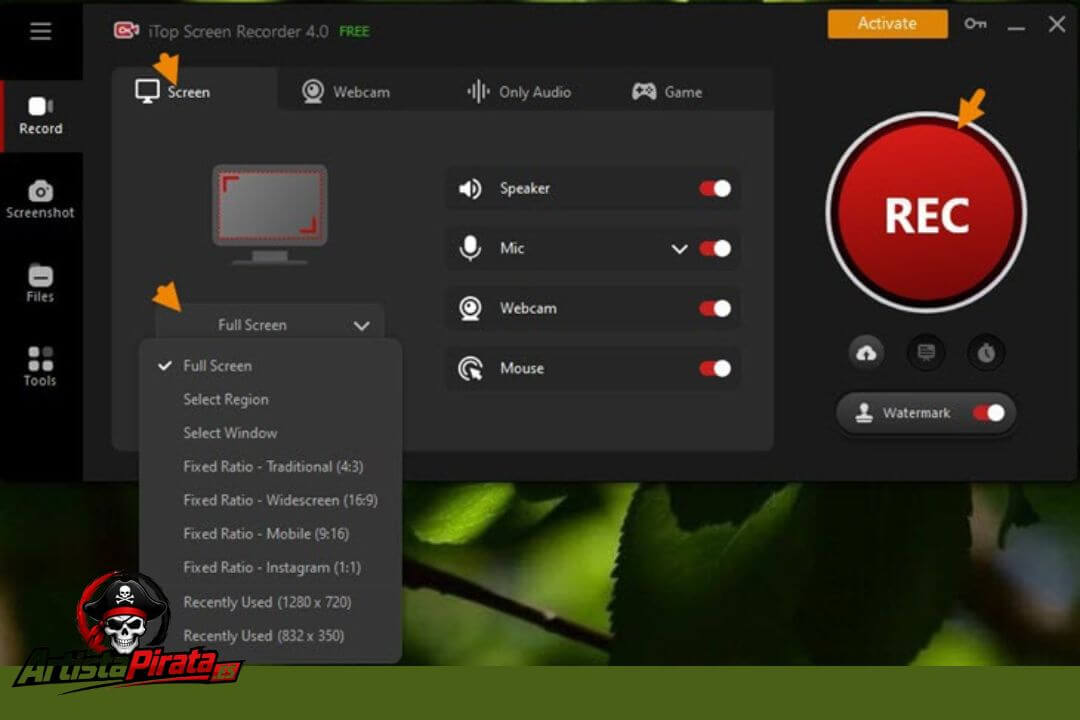
Task: Click the speaker volume icon
Action: click(470, 189)
